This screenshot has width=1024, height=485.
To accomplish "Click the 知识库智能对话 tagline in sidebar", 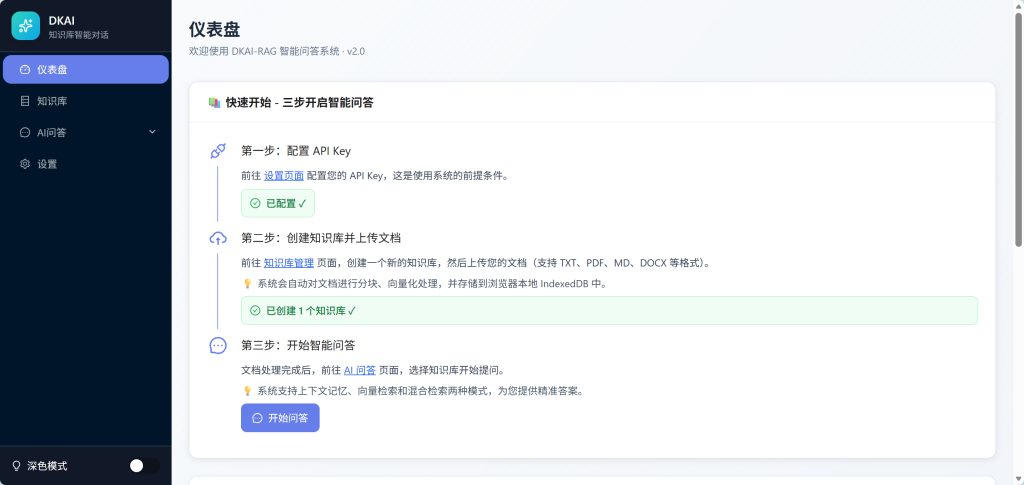I will tap(78, 35).
